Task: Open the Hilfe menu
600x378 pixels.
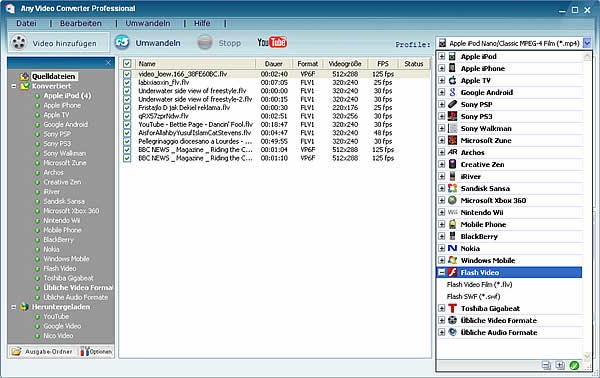Action: coord(202,23)
